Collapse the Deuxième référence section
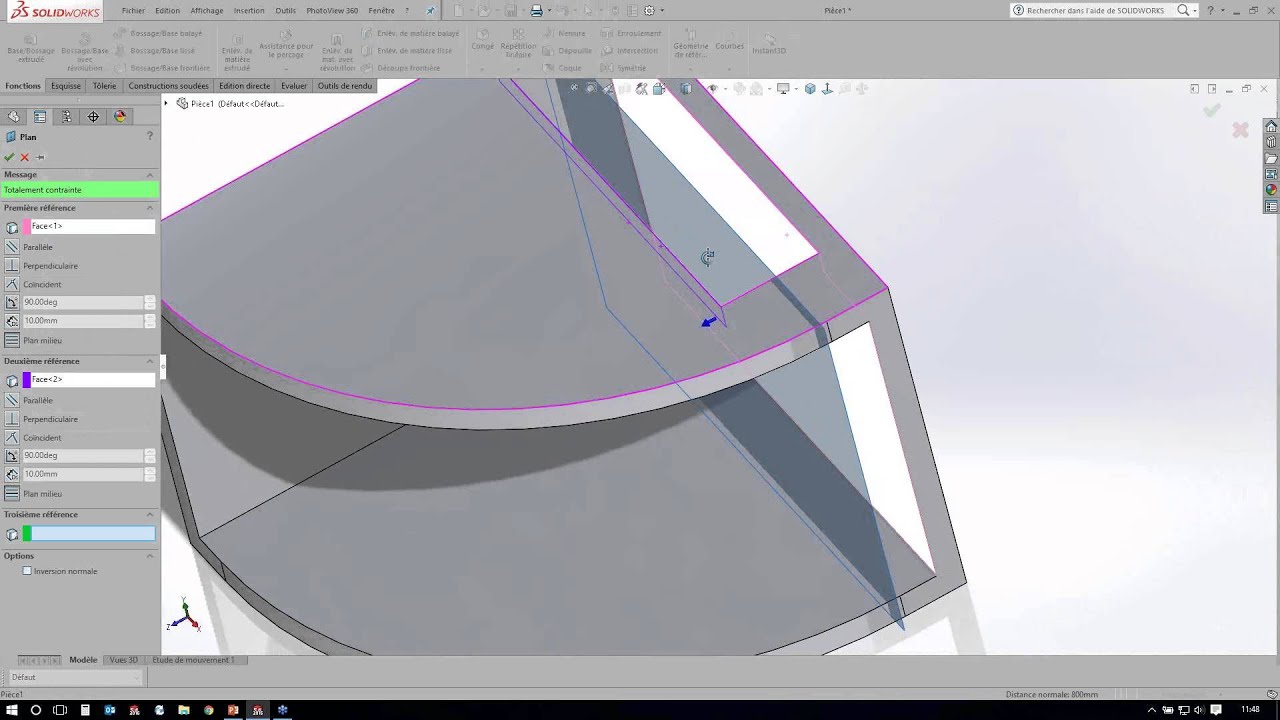Viewport: 1280px width, 720px height. click(150, 361)
